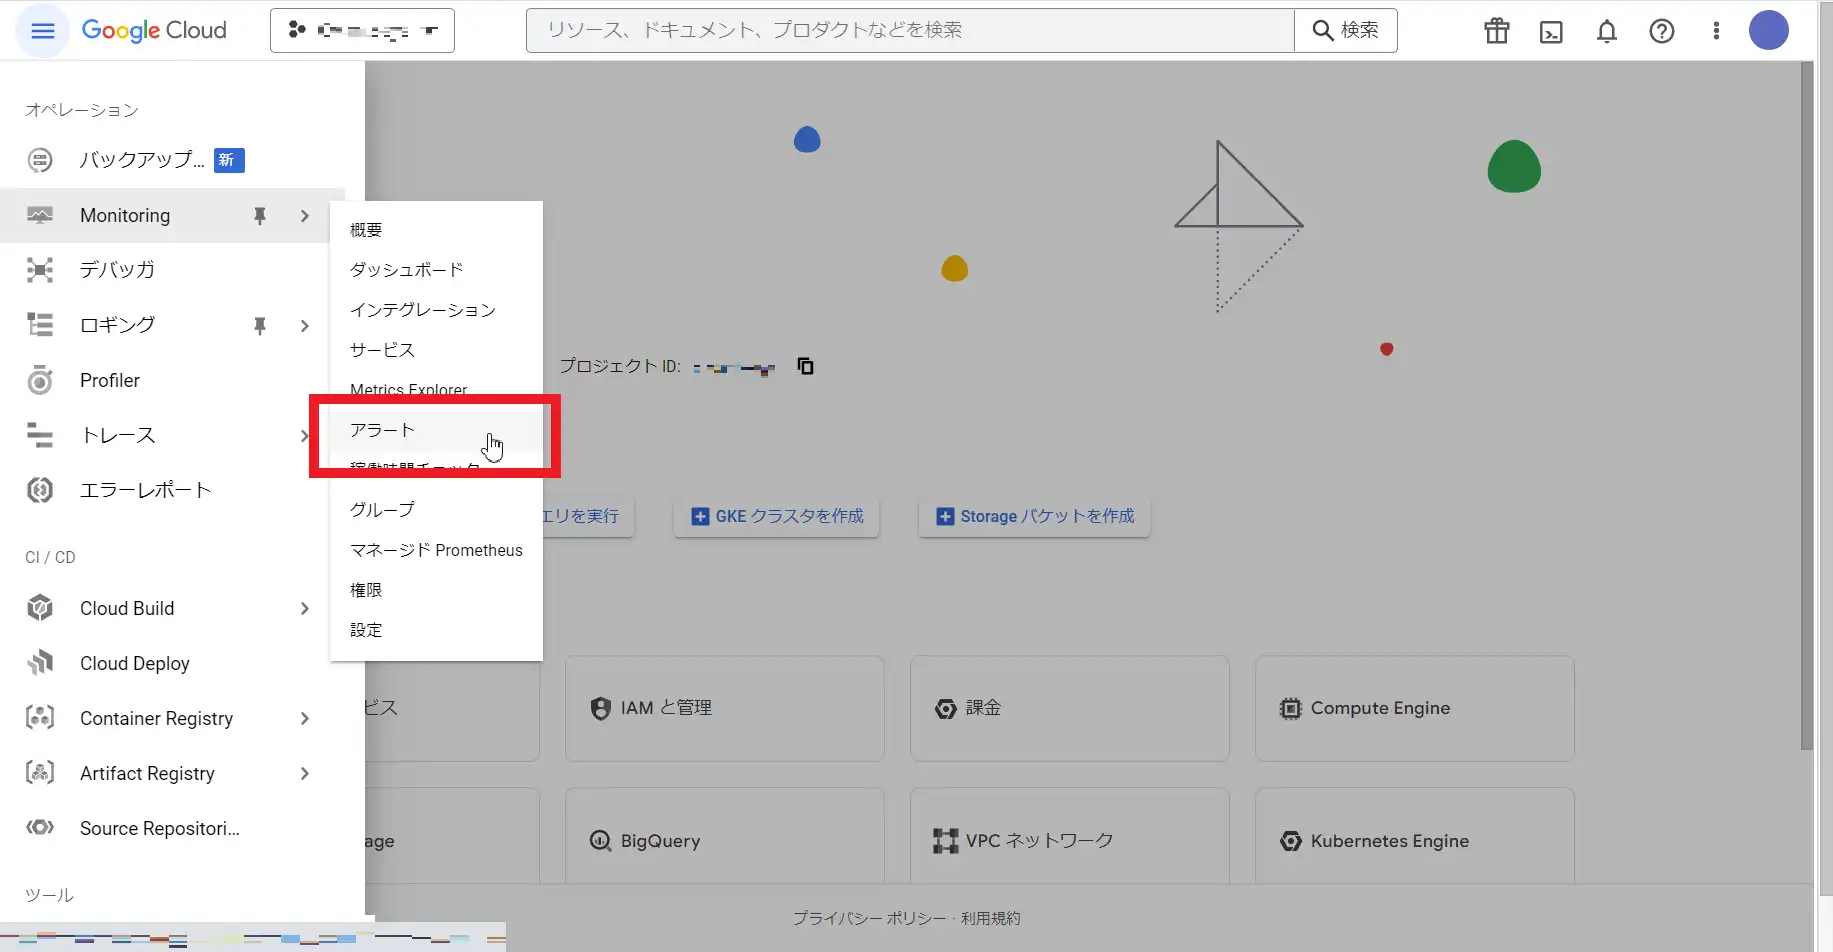Click the Monitoring sidebar icon

[40, 215]
